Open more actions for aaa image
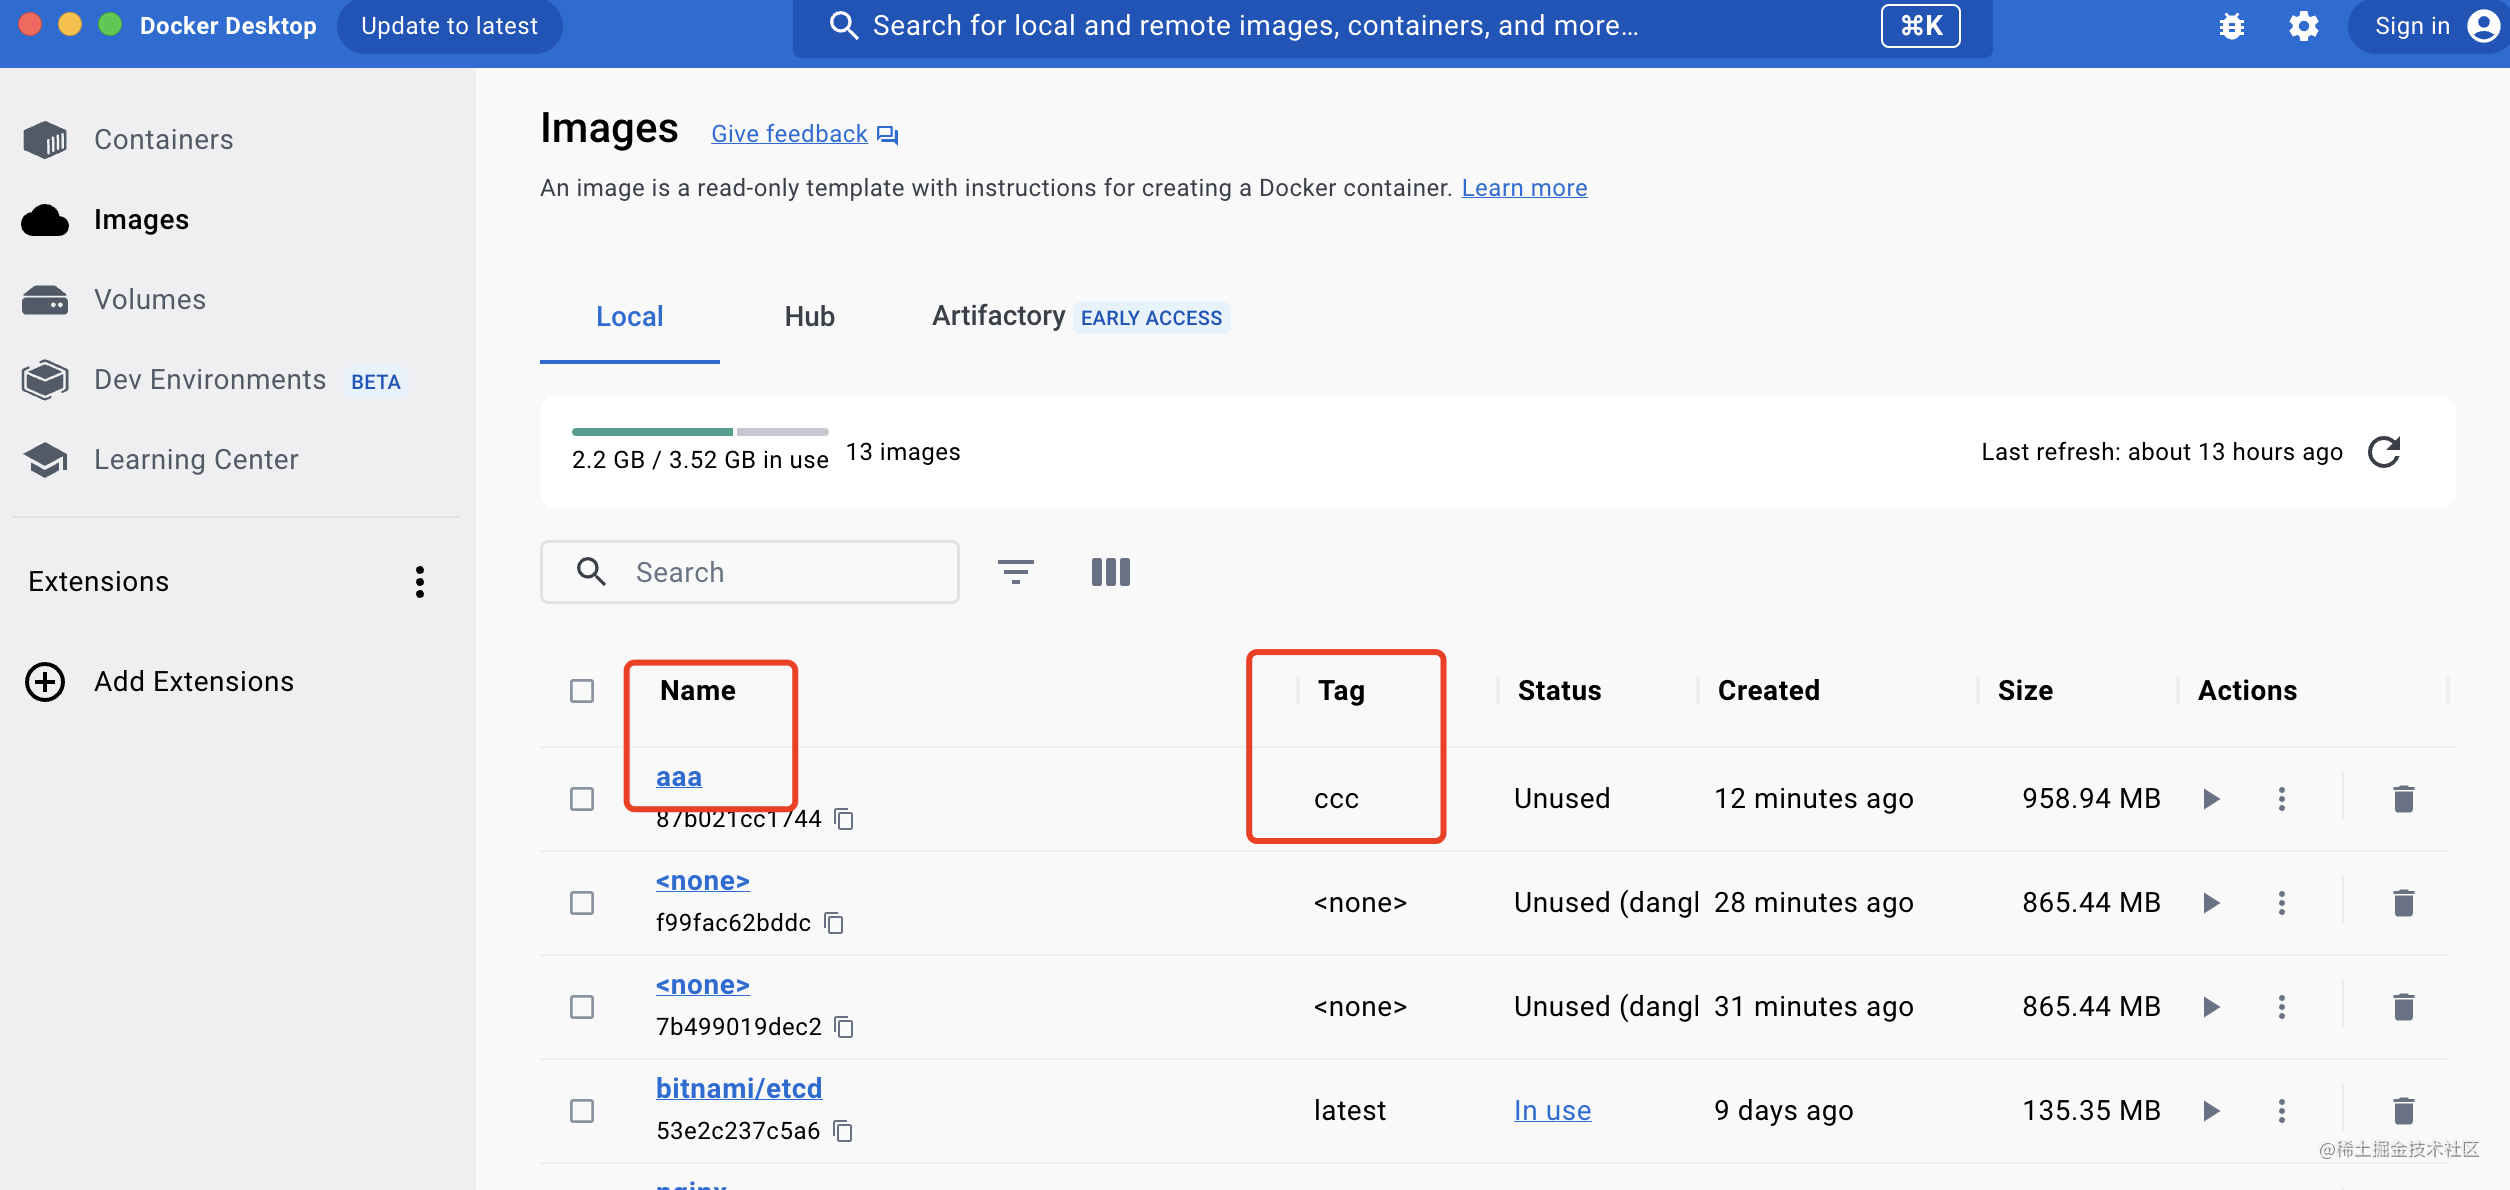 2281,799
